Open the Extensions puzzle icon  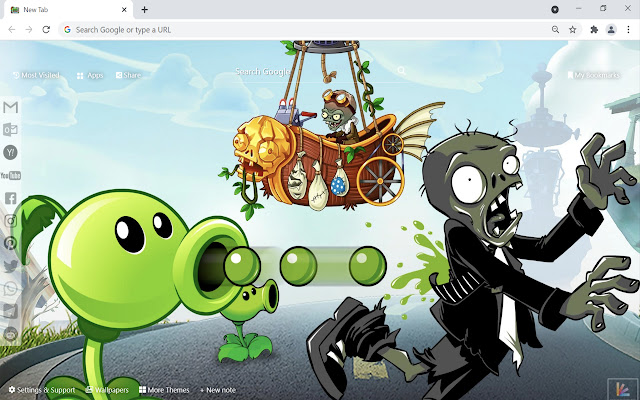[594, 29]
